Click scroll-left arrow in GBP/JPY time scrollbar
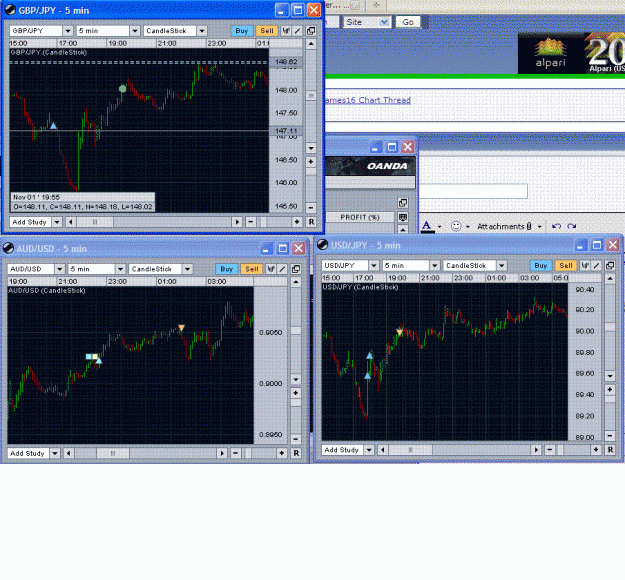The height and width of the screenshot is (580, 625). click(71, 222)
